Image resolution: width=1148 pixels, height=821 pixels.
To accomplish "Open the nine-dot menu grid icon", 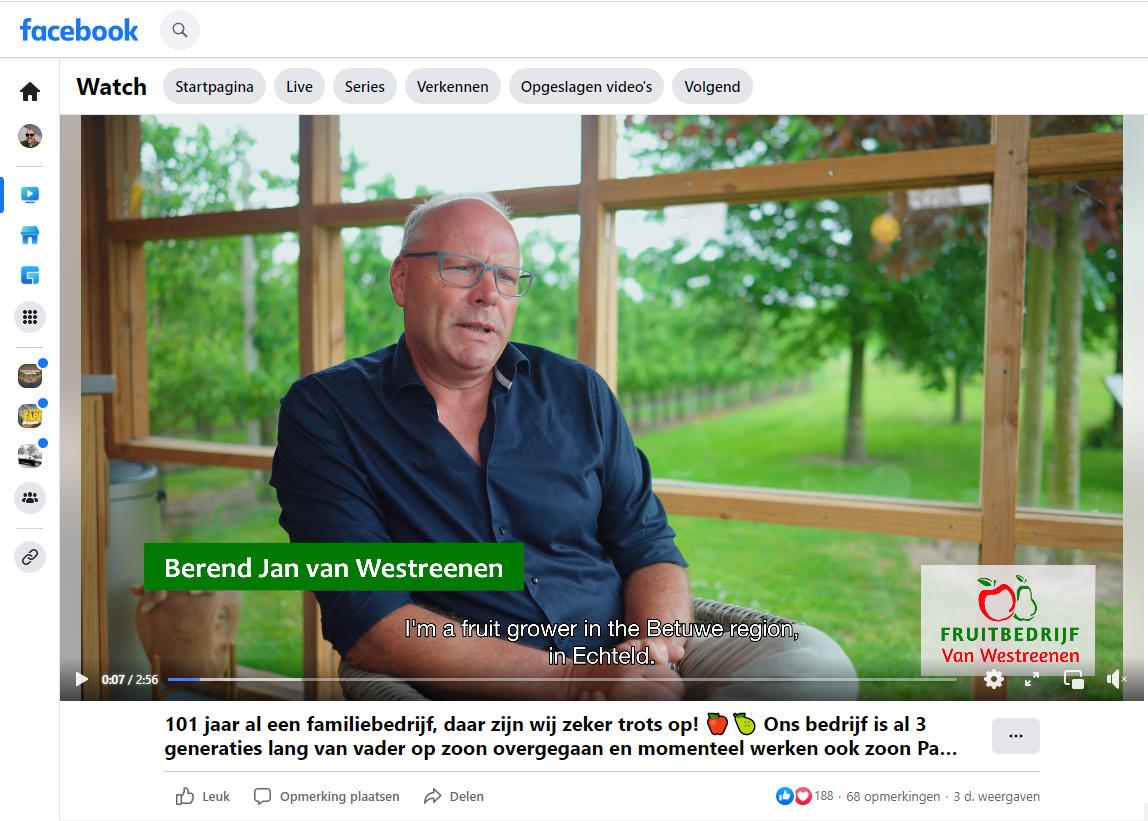I will pyautogui.click(x=30, y=317).
